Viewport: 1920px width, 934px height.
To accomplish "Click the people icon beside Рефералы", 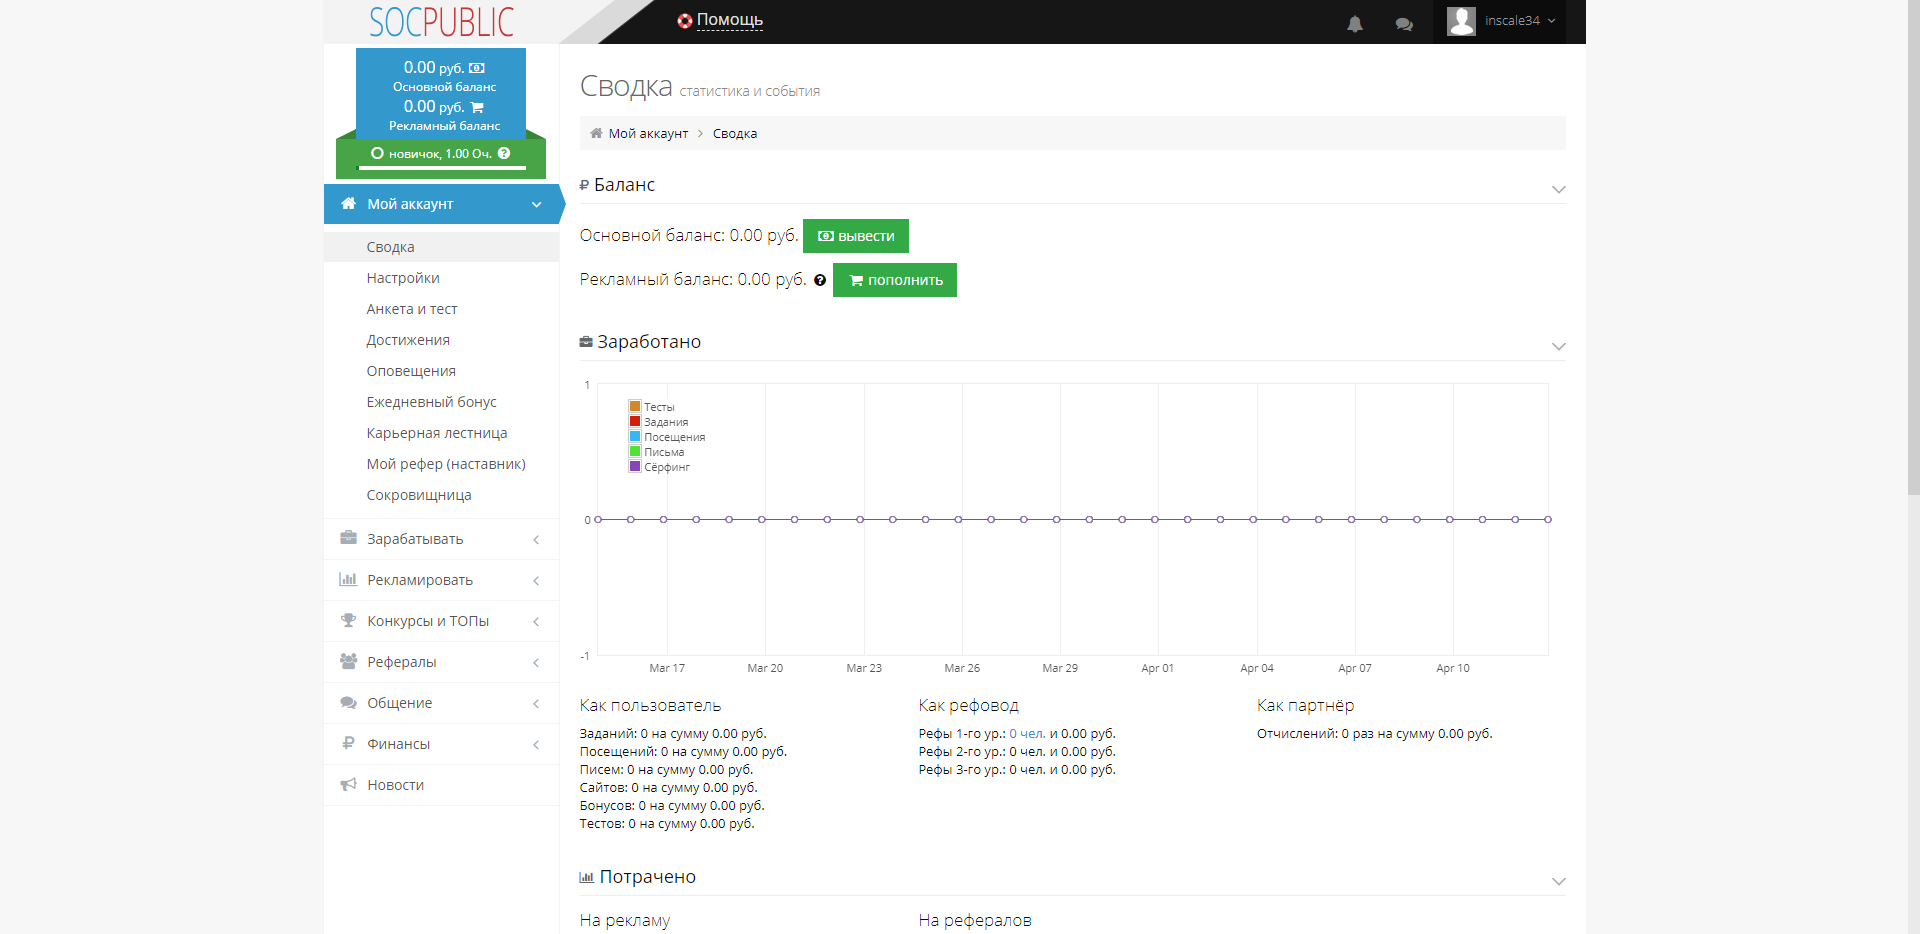I will 348,661.
